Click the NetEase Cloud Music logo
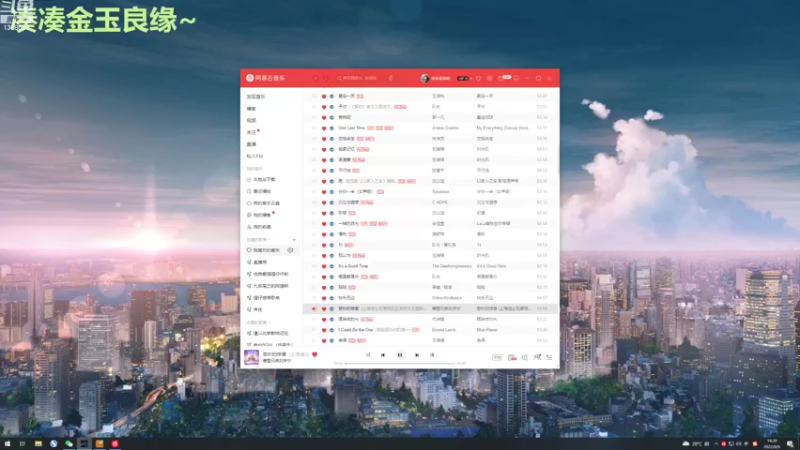This screenshot has height=450, width=800. [265, 78]
